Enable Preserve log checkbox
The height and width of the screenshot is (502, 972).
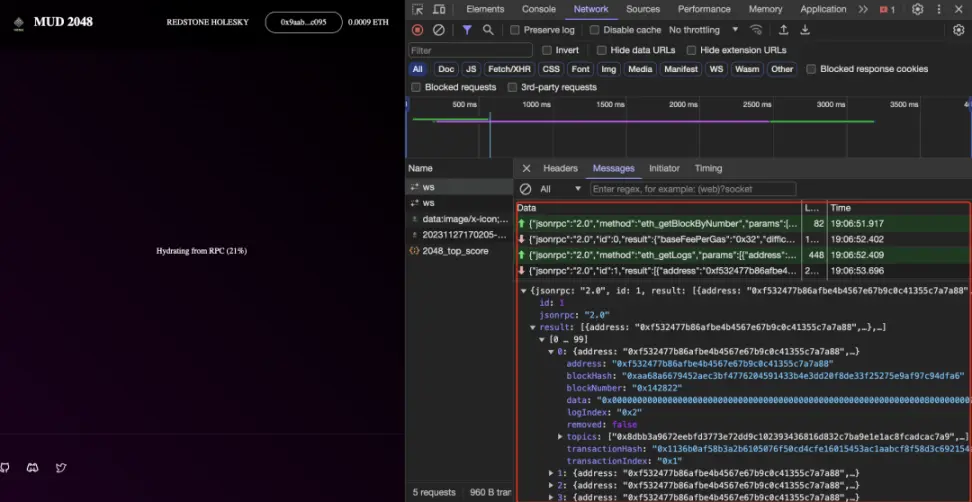pos(515,30)
